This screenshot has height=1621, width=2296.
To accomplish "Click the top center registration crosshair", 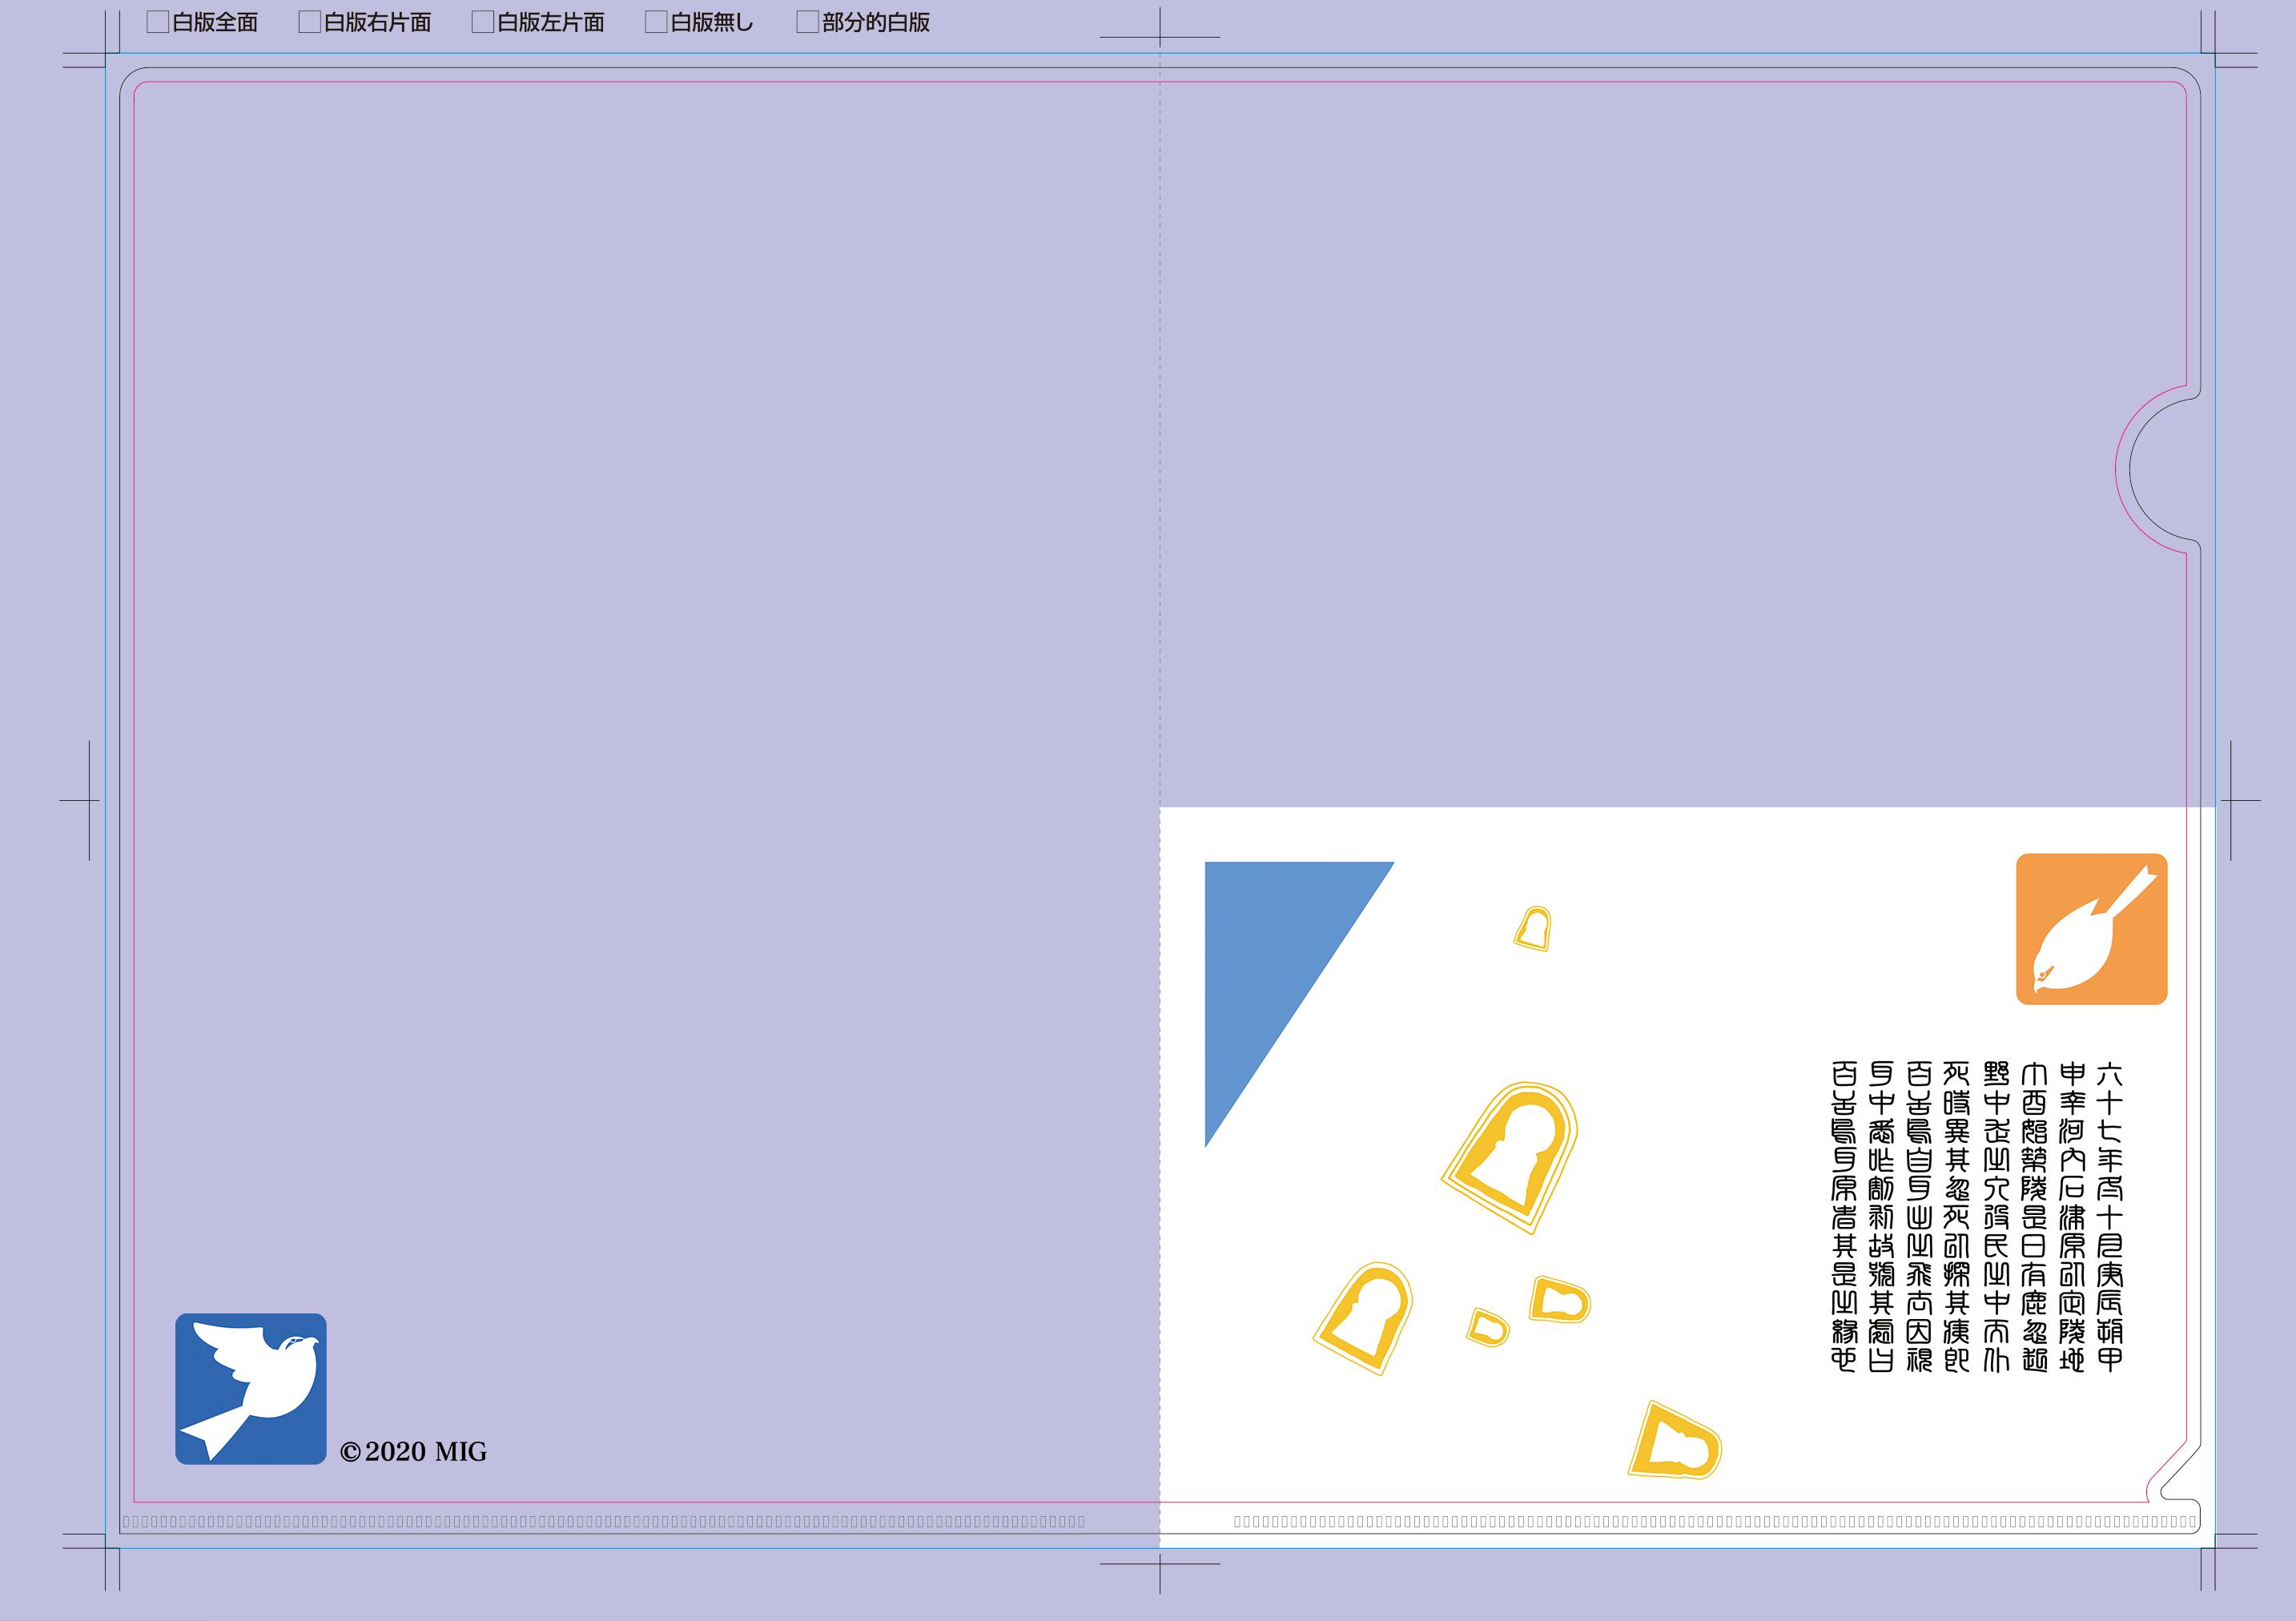I will pos(1160,37).
